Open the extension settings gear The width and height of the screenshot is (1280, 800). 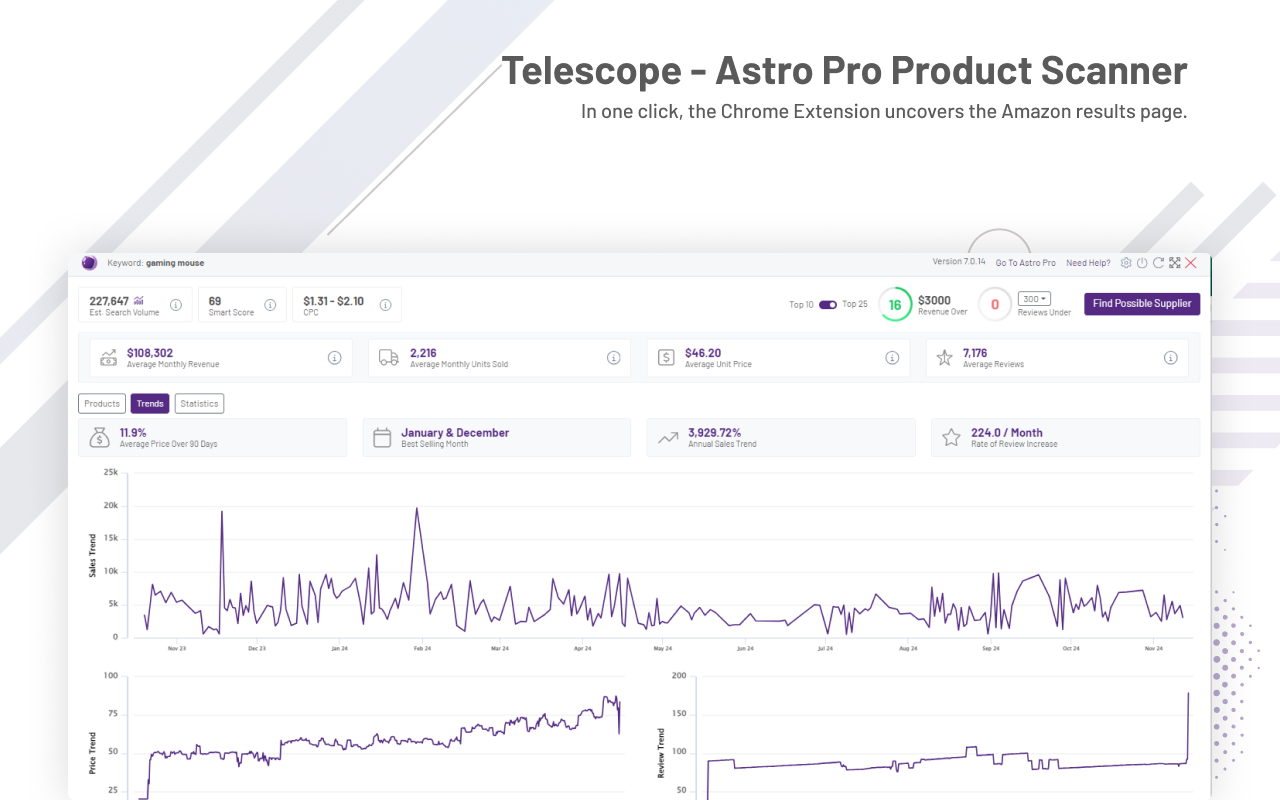1126,263
